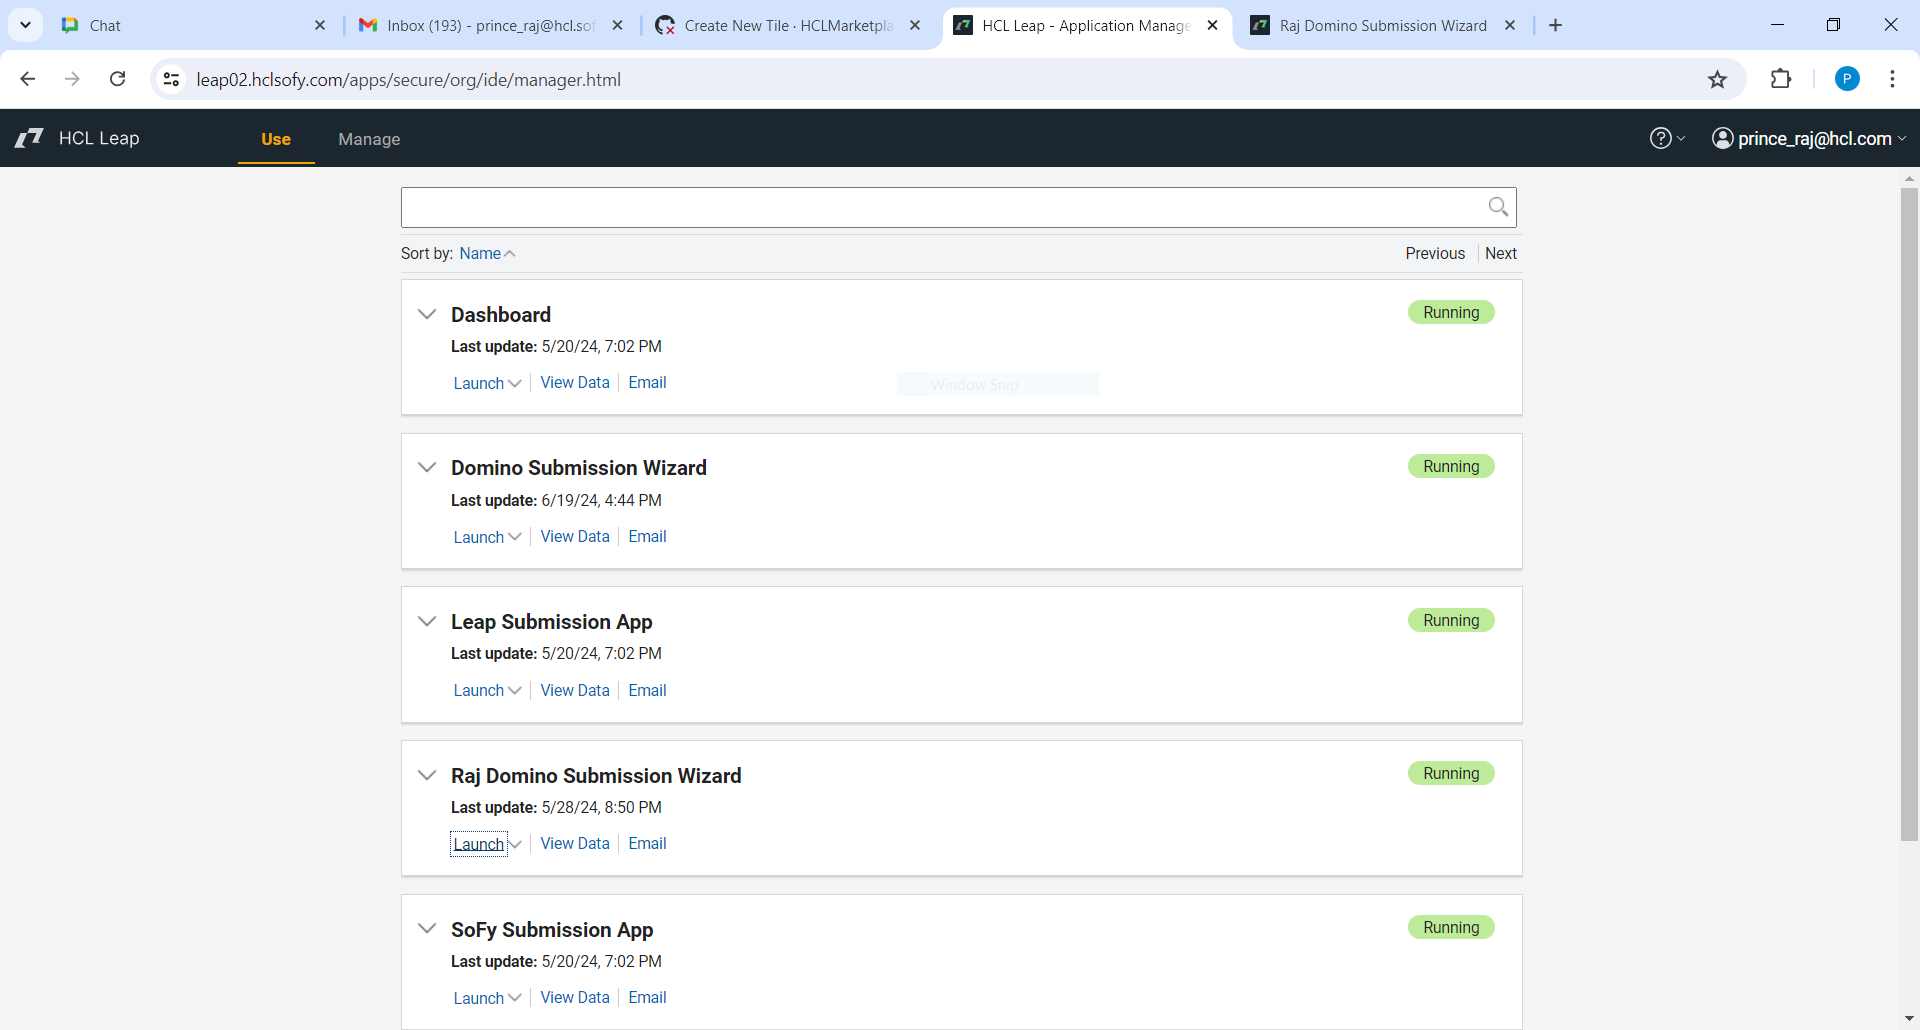Click Email for Raj Domino Submission Wizard
This screenshot has width=1920, height=1030.
tap(647, 843)
